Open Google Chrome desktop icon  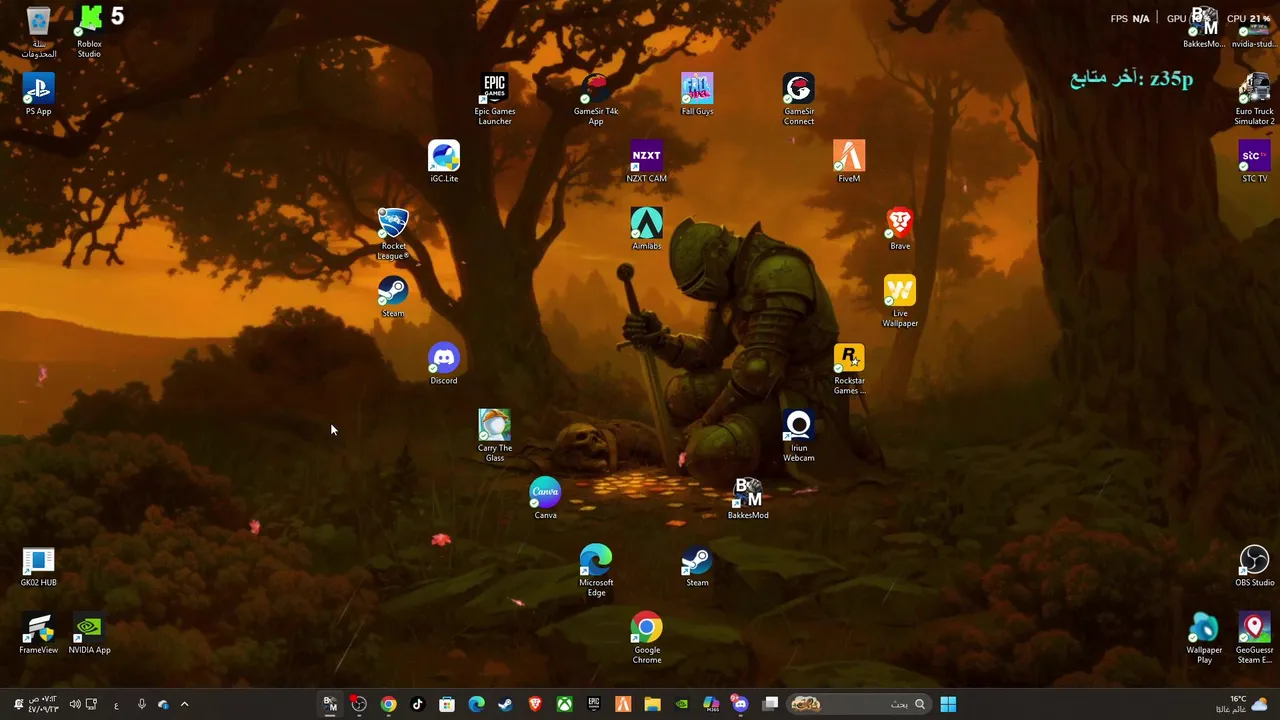click(646, 637)
